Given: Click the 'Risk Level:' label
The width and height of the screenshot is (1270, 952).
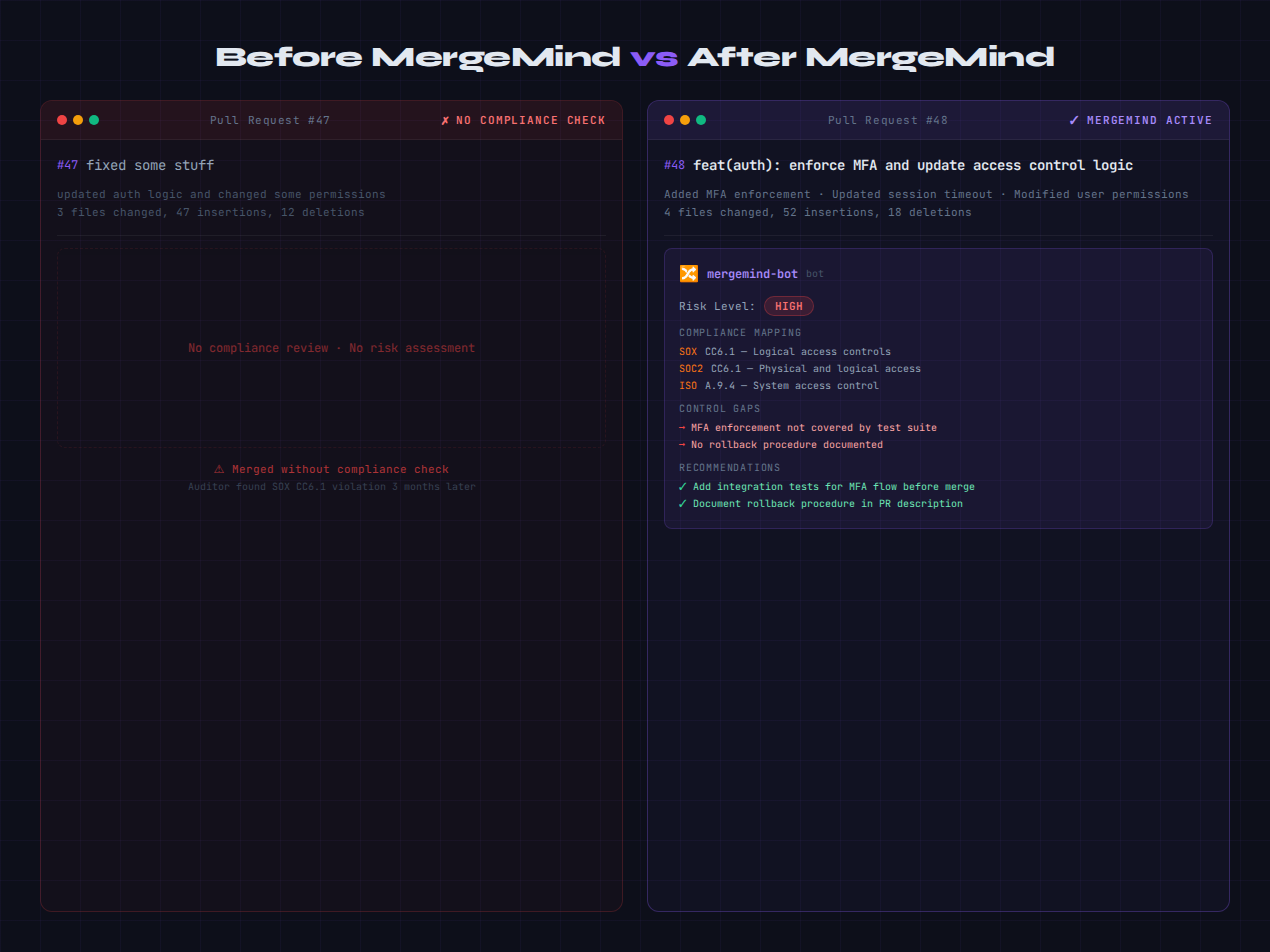Looking at the screenshot, I should tap(717, 306).
